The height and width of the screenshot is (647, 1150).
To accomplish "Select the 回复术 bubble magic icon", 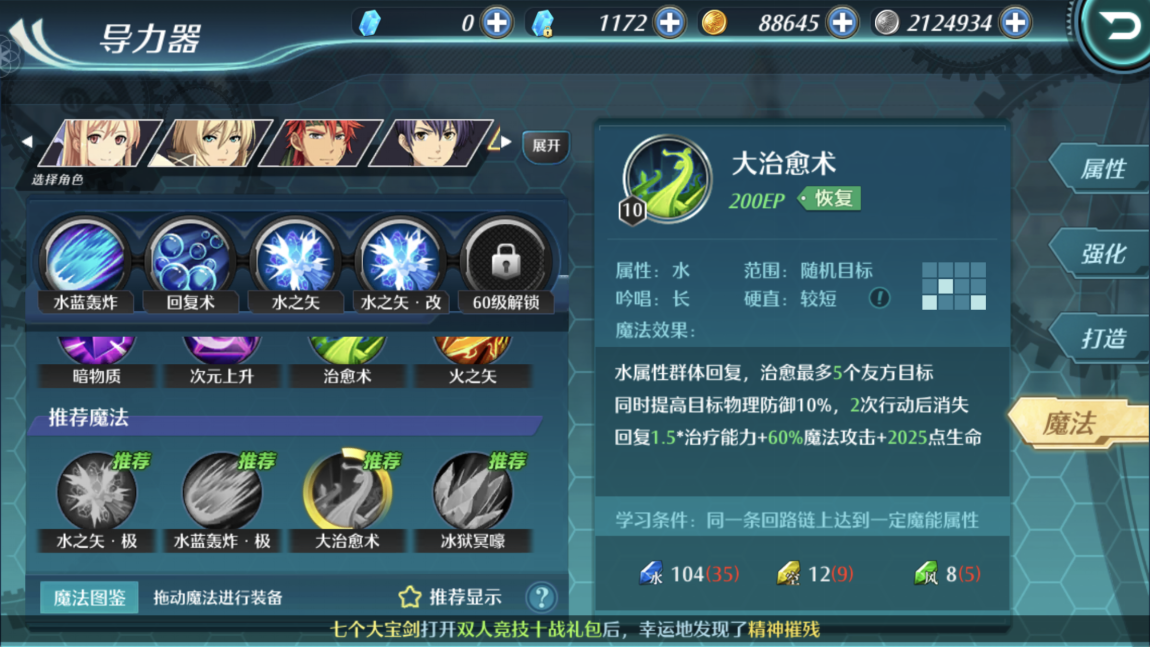I will click(x=190, y=260).
